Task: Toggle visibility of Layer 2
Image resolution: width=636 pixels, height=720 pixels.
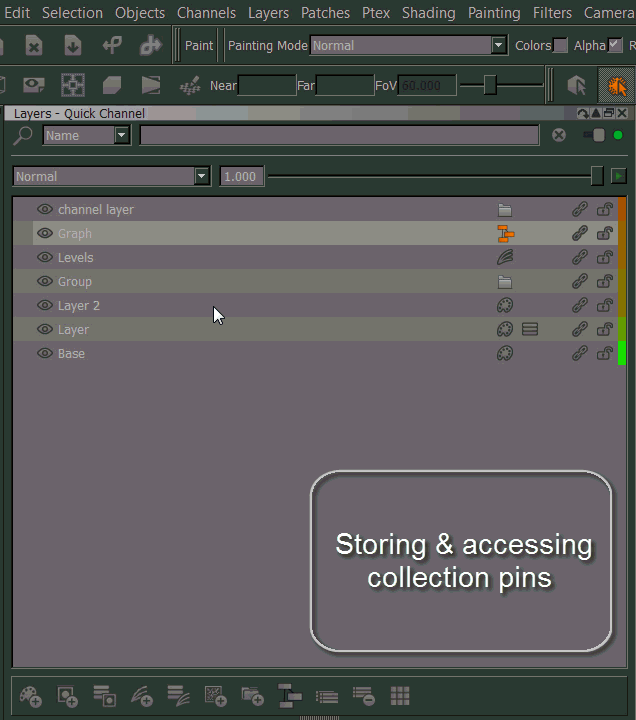Action: [x=45, y=306]
